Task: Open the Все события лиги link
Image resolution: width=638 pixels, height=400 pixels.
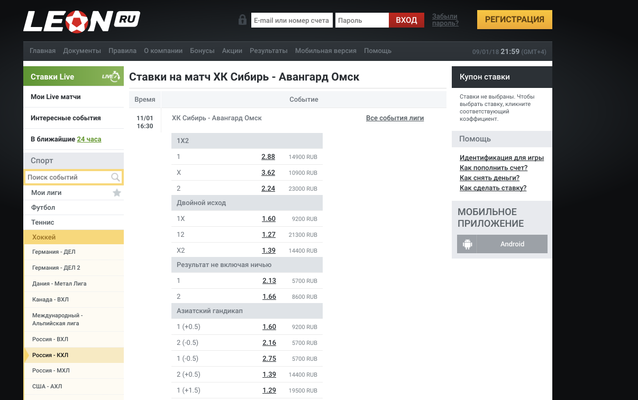Action: [x=394, y=118]
